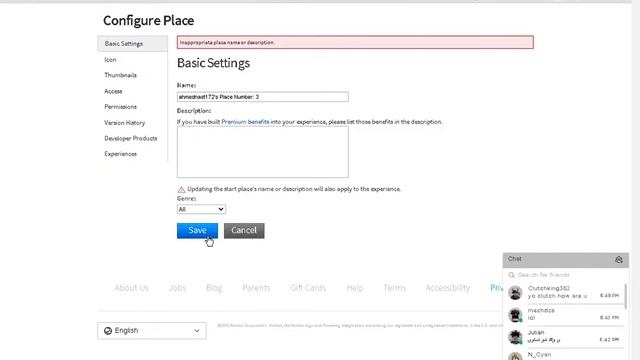Open the Permissions tab

point(120,107)
